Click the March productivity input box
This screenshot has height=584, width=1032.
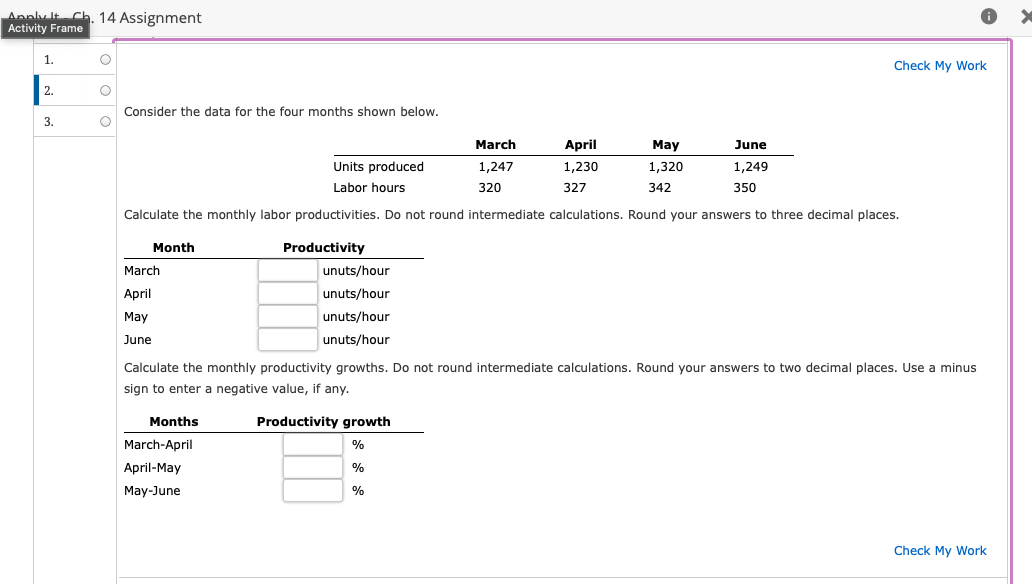[288, 270]
